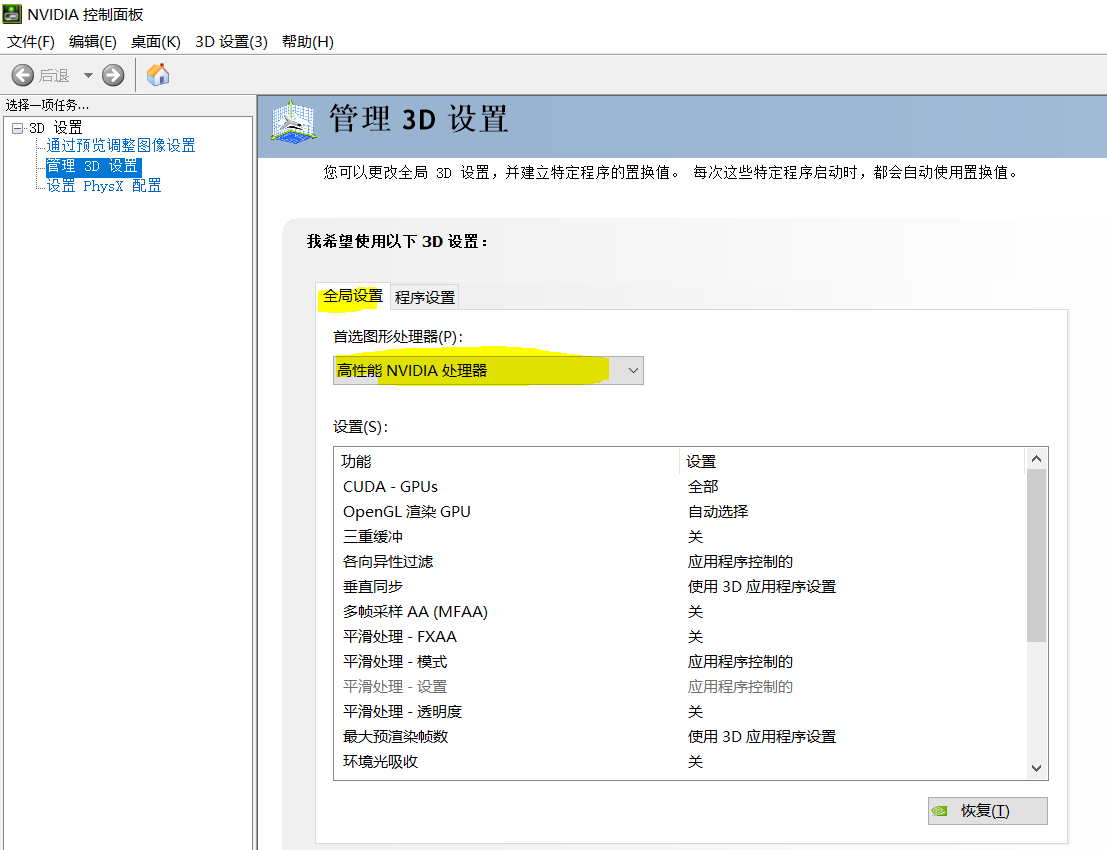Open back history dropdown arrow
Screen dimensions: 1107x850
tap(88, 75)
